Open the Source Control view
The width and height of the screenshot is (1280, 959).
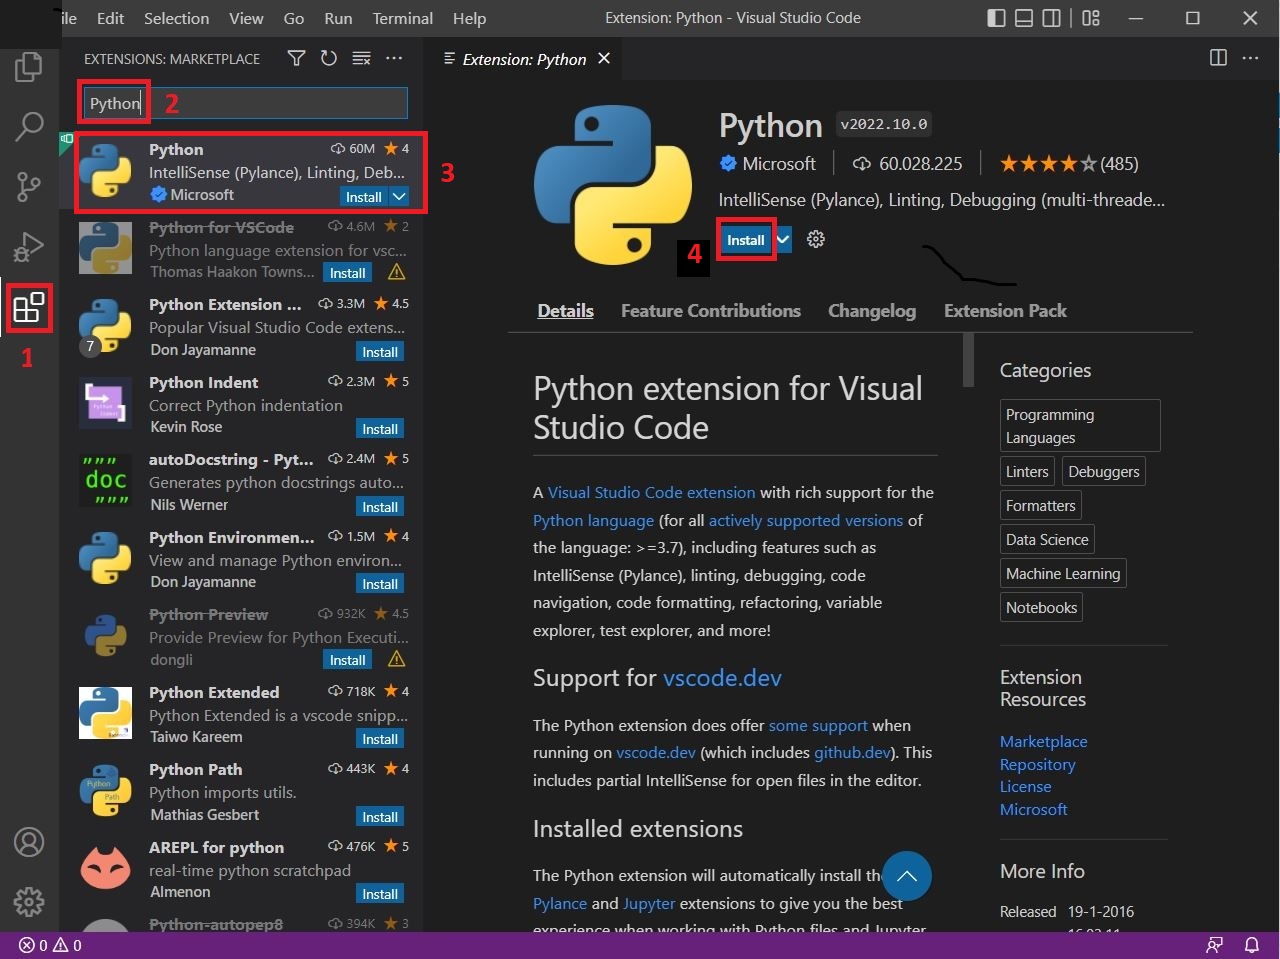coord(29,186)
